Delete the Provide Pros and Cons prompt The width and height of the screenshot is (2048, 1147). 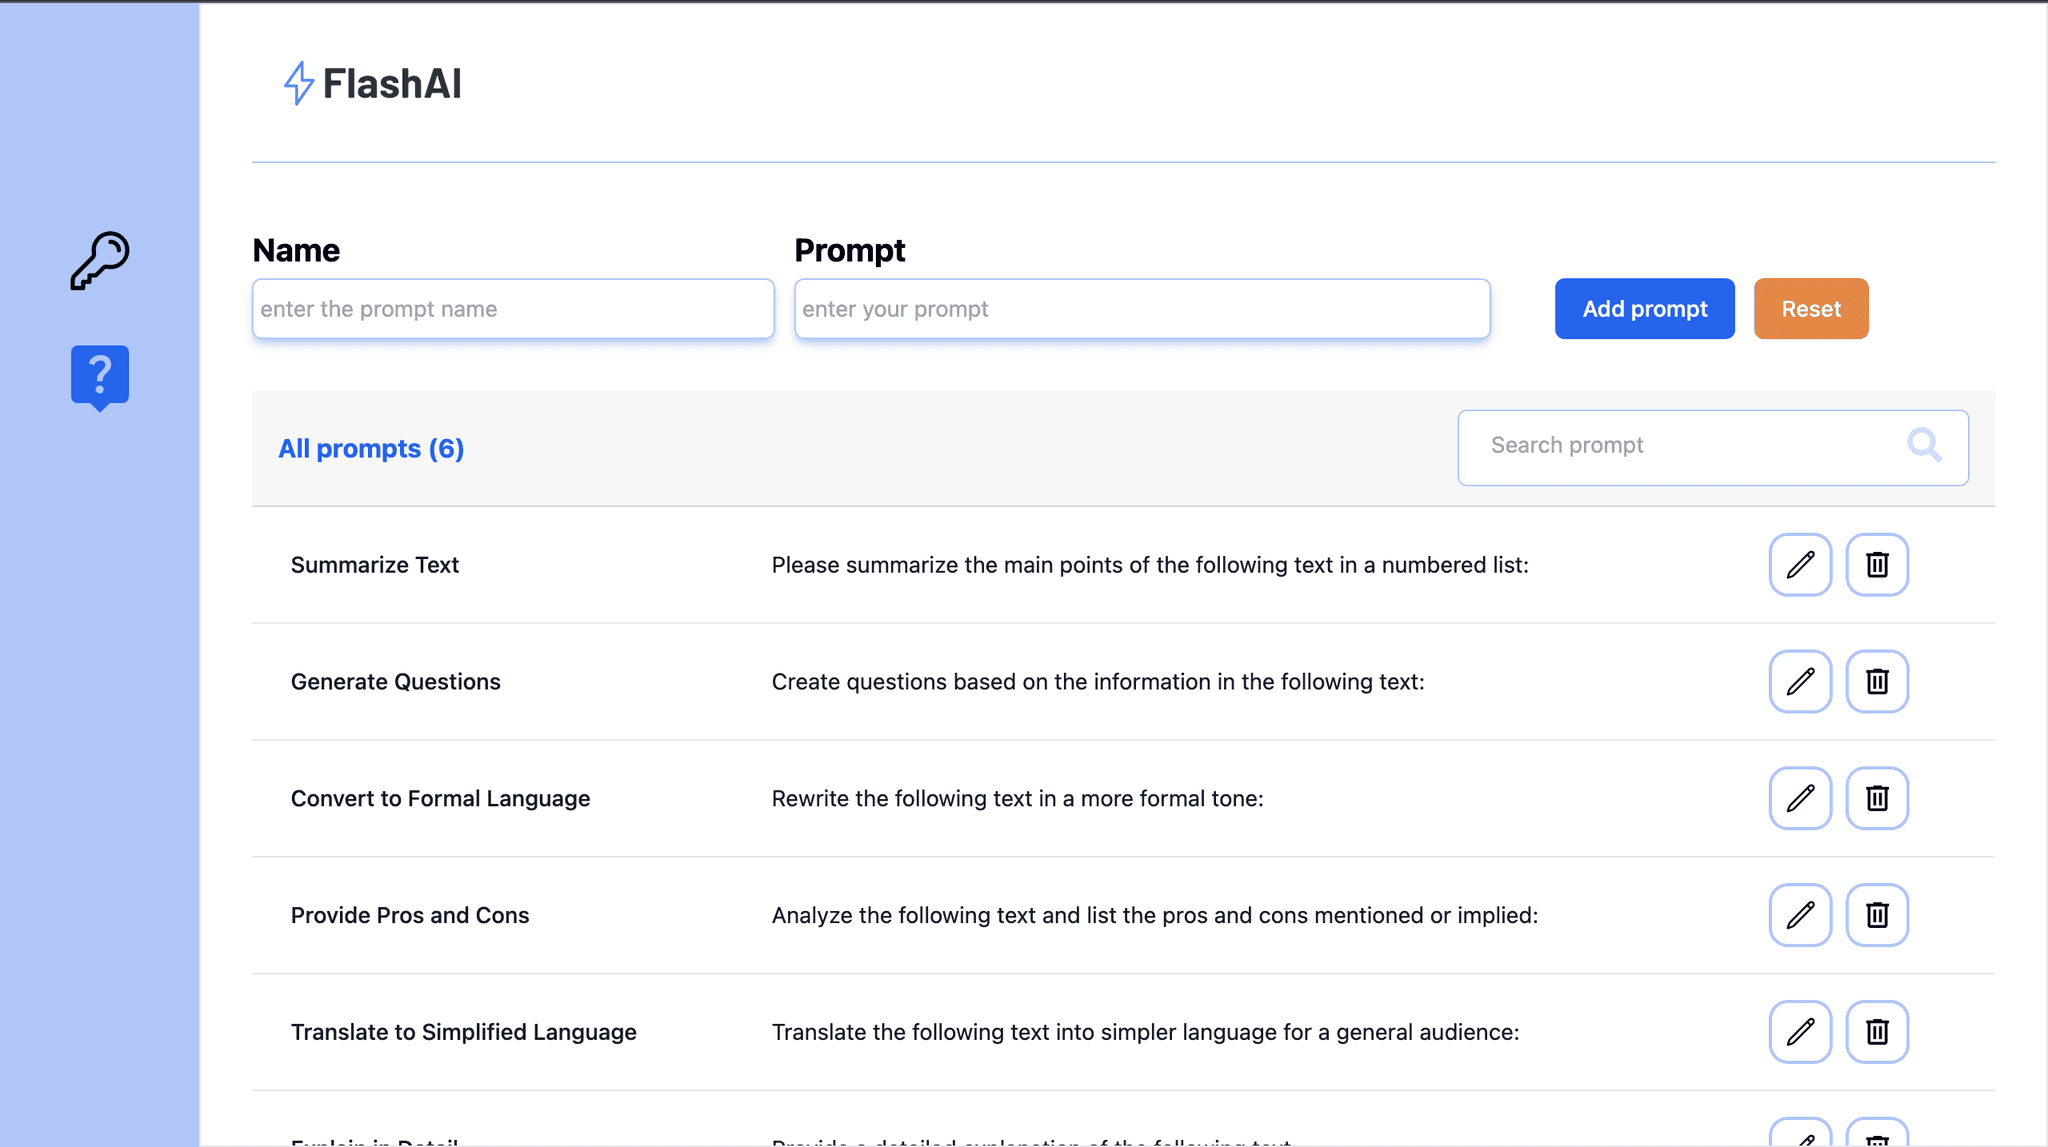coord(1877,915)
